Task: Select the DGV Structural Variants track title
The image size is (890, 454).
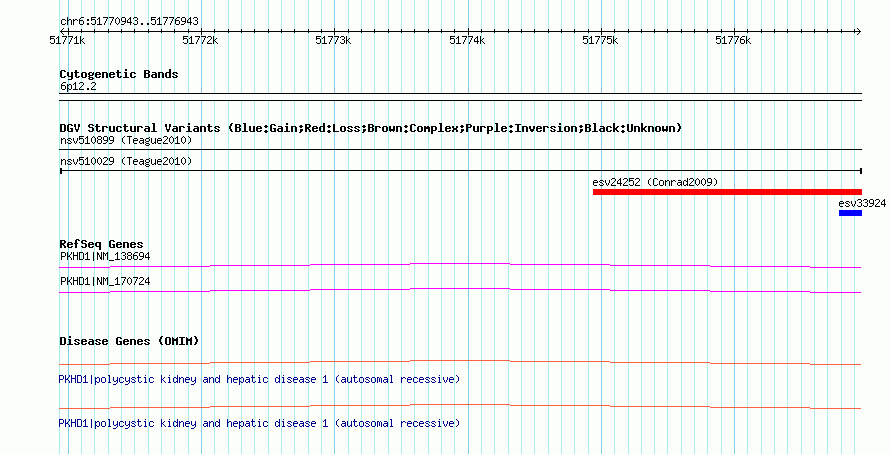Action: tap(371, 128)
